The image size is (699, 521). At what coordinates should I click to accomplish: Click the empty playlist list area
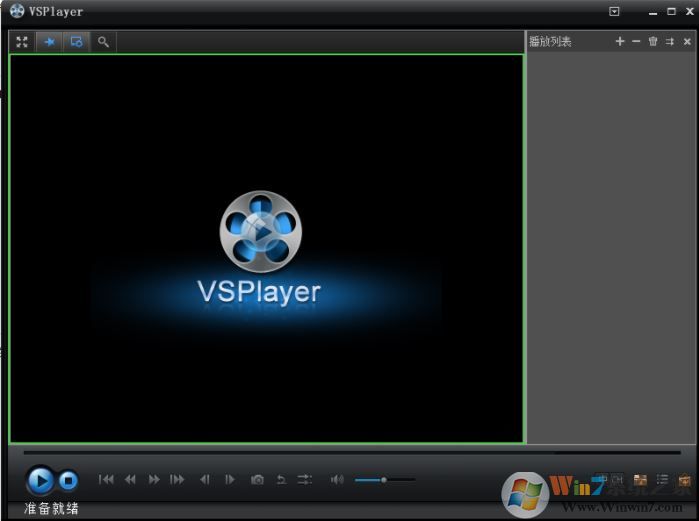pyautogui.click(x=611, y=248)
